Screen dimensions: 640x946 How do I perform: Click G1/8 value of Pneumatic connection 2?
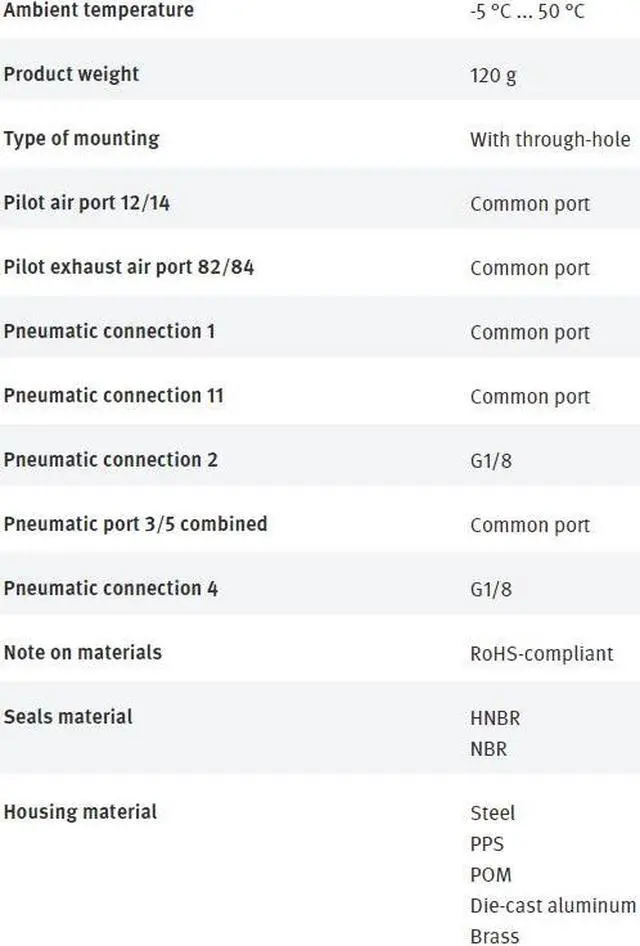tap(491, 461)
